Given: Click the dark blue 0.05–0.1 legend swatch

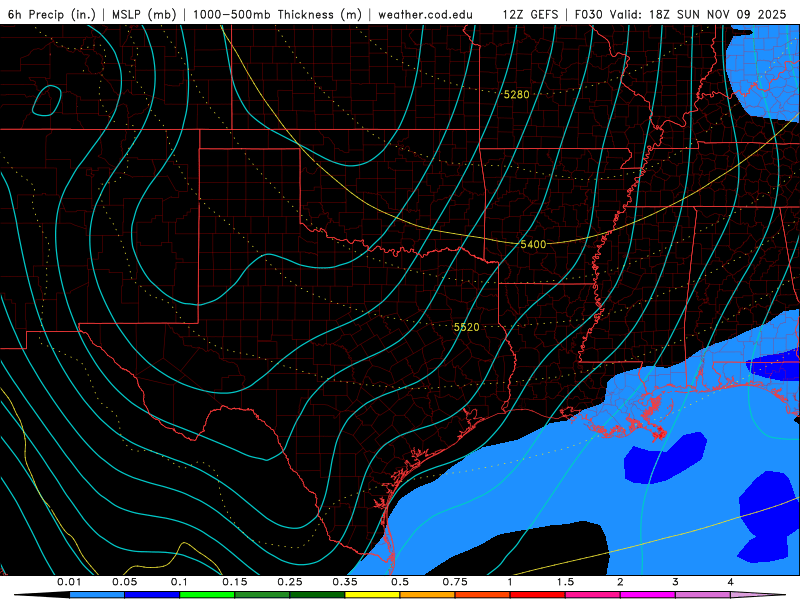Looking at the screenshot, I should [x=152, y=595].
